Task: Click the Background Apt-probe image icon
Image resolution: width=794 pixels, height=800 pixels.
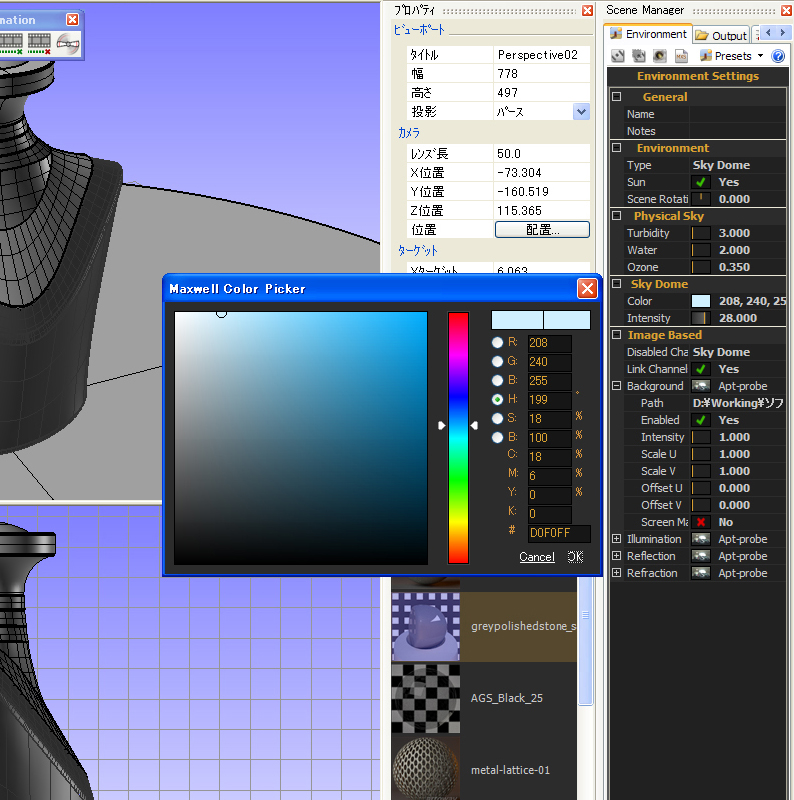Action: click(701, 386)
